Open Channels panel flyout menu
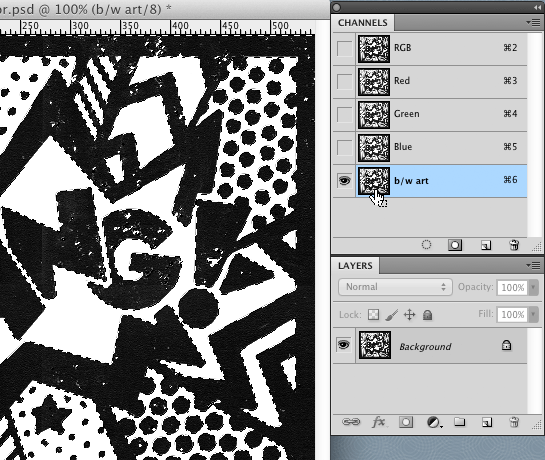Viewport: 545px width, 460px height. pyautogui.click(x=534, y=23)
